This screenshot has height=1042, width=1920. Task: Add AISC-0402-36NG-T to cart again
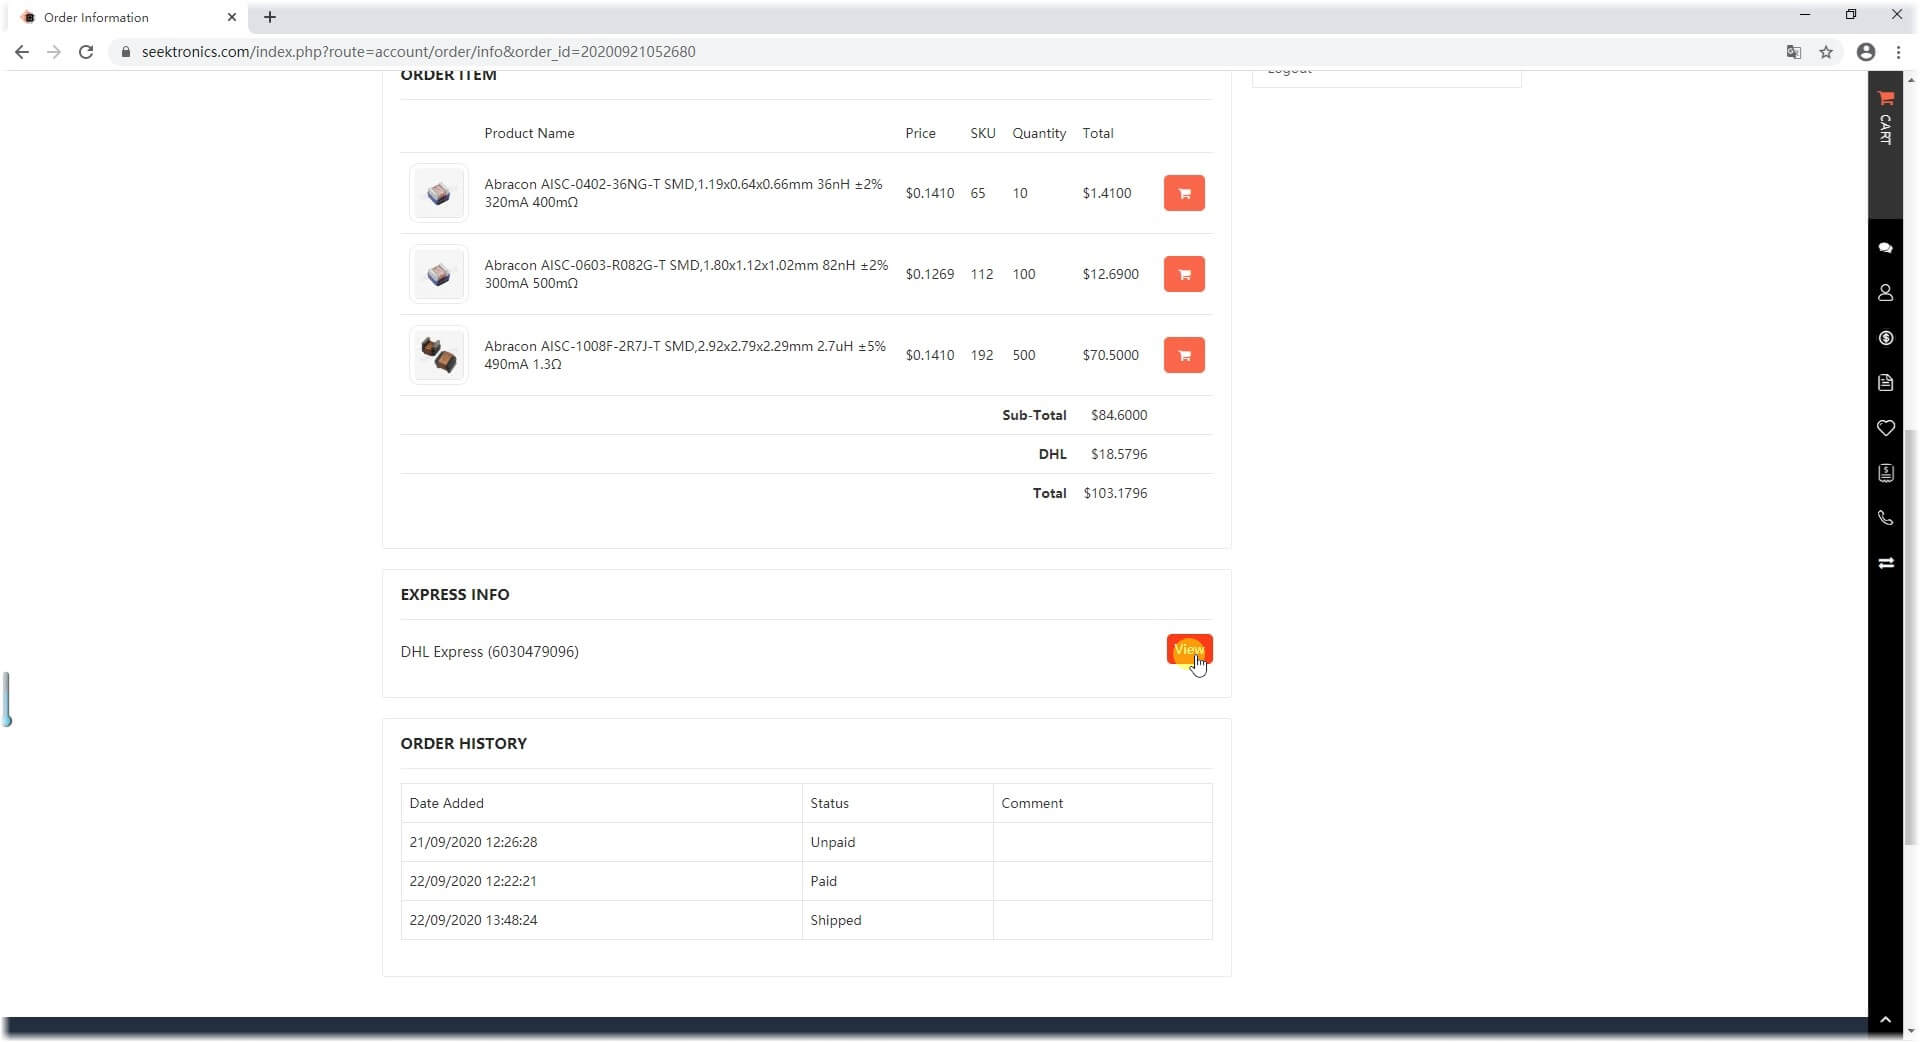tap(1184, 193)
